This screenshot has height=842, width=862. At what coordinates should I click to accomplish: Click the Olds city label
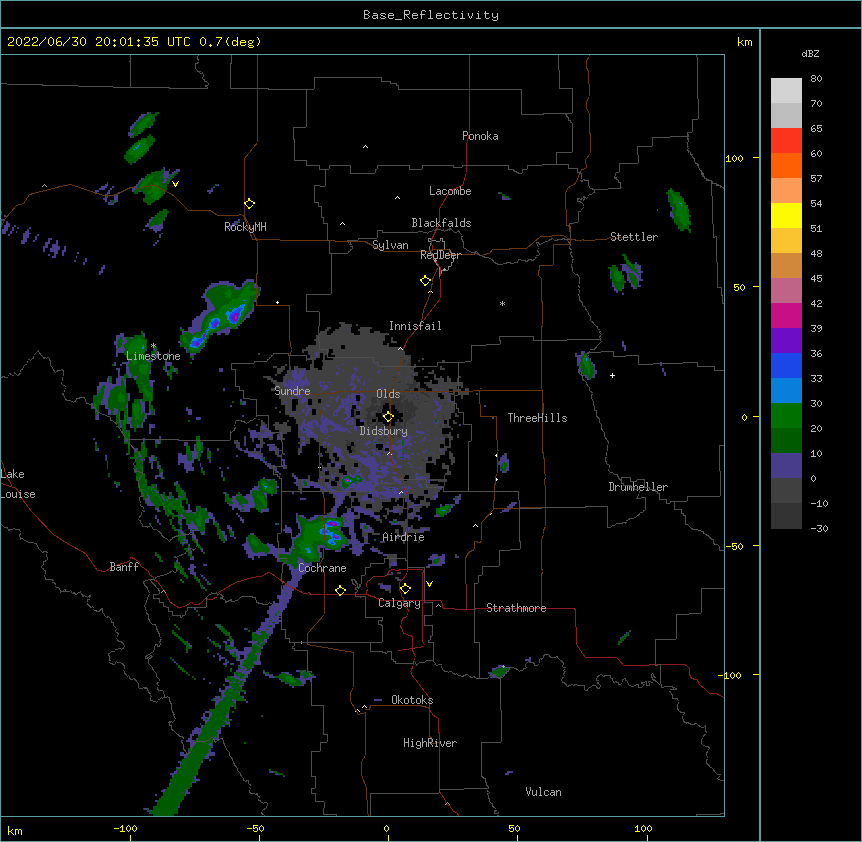(x=388, y=394)
